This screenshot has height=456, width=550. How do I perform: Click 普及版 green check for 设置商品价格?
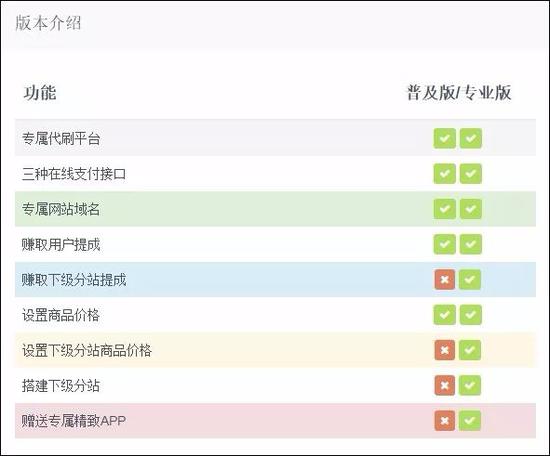click(x=444, y=315)
